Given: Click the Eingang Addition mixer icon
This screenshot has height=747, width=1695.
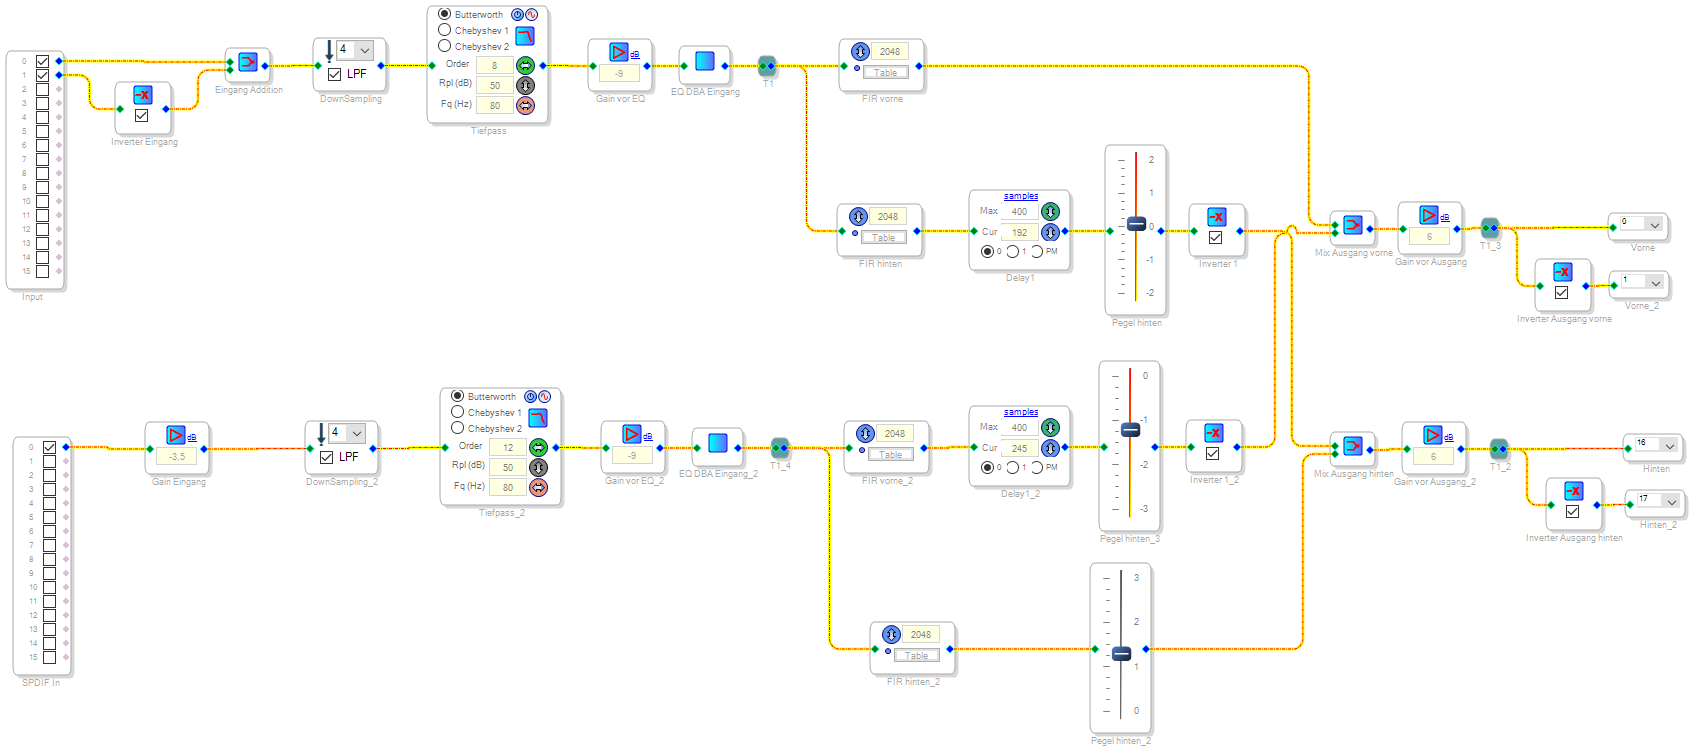Looking at the screenshot, I should pos(248,62).
